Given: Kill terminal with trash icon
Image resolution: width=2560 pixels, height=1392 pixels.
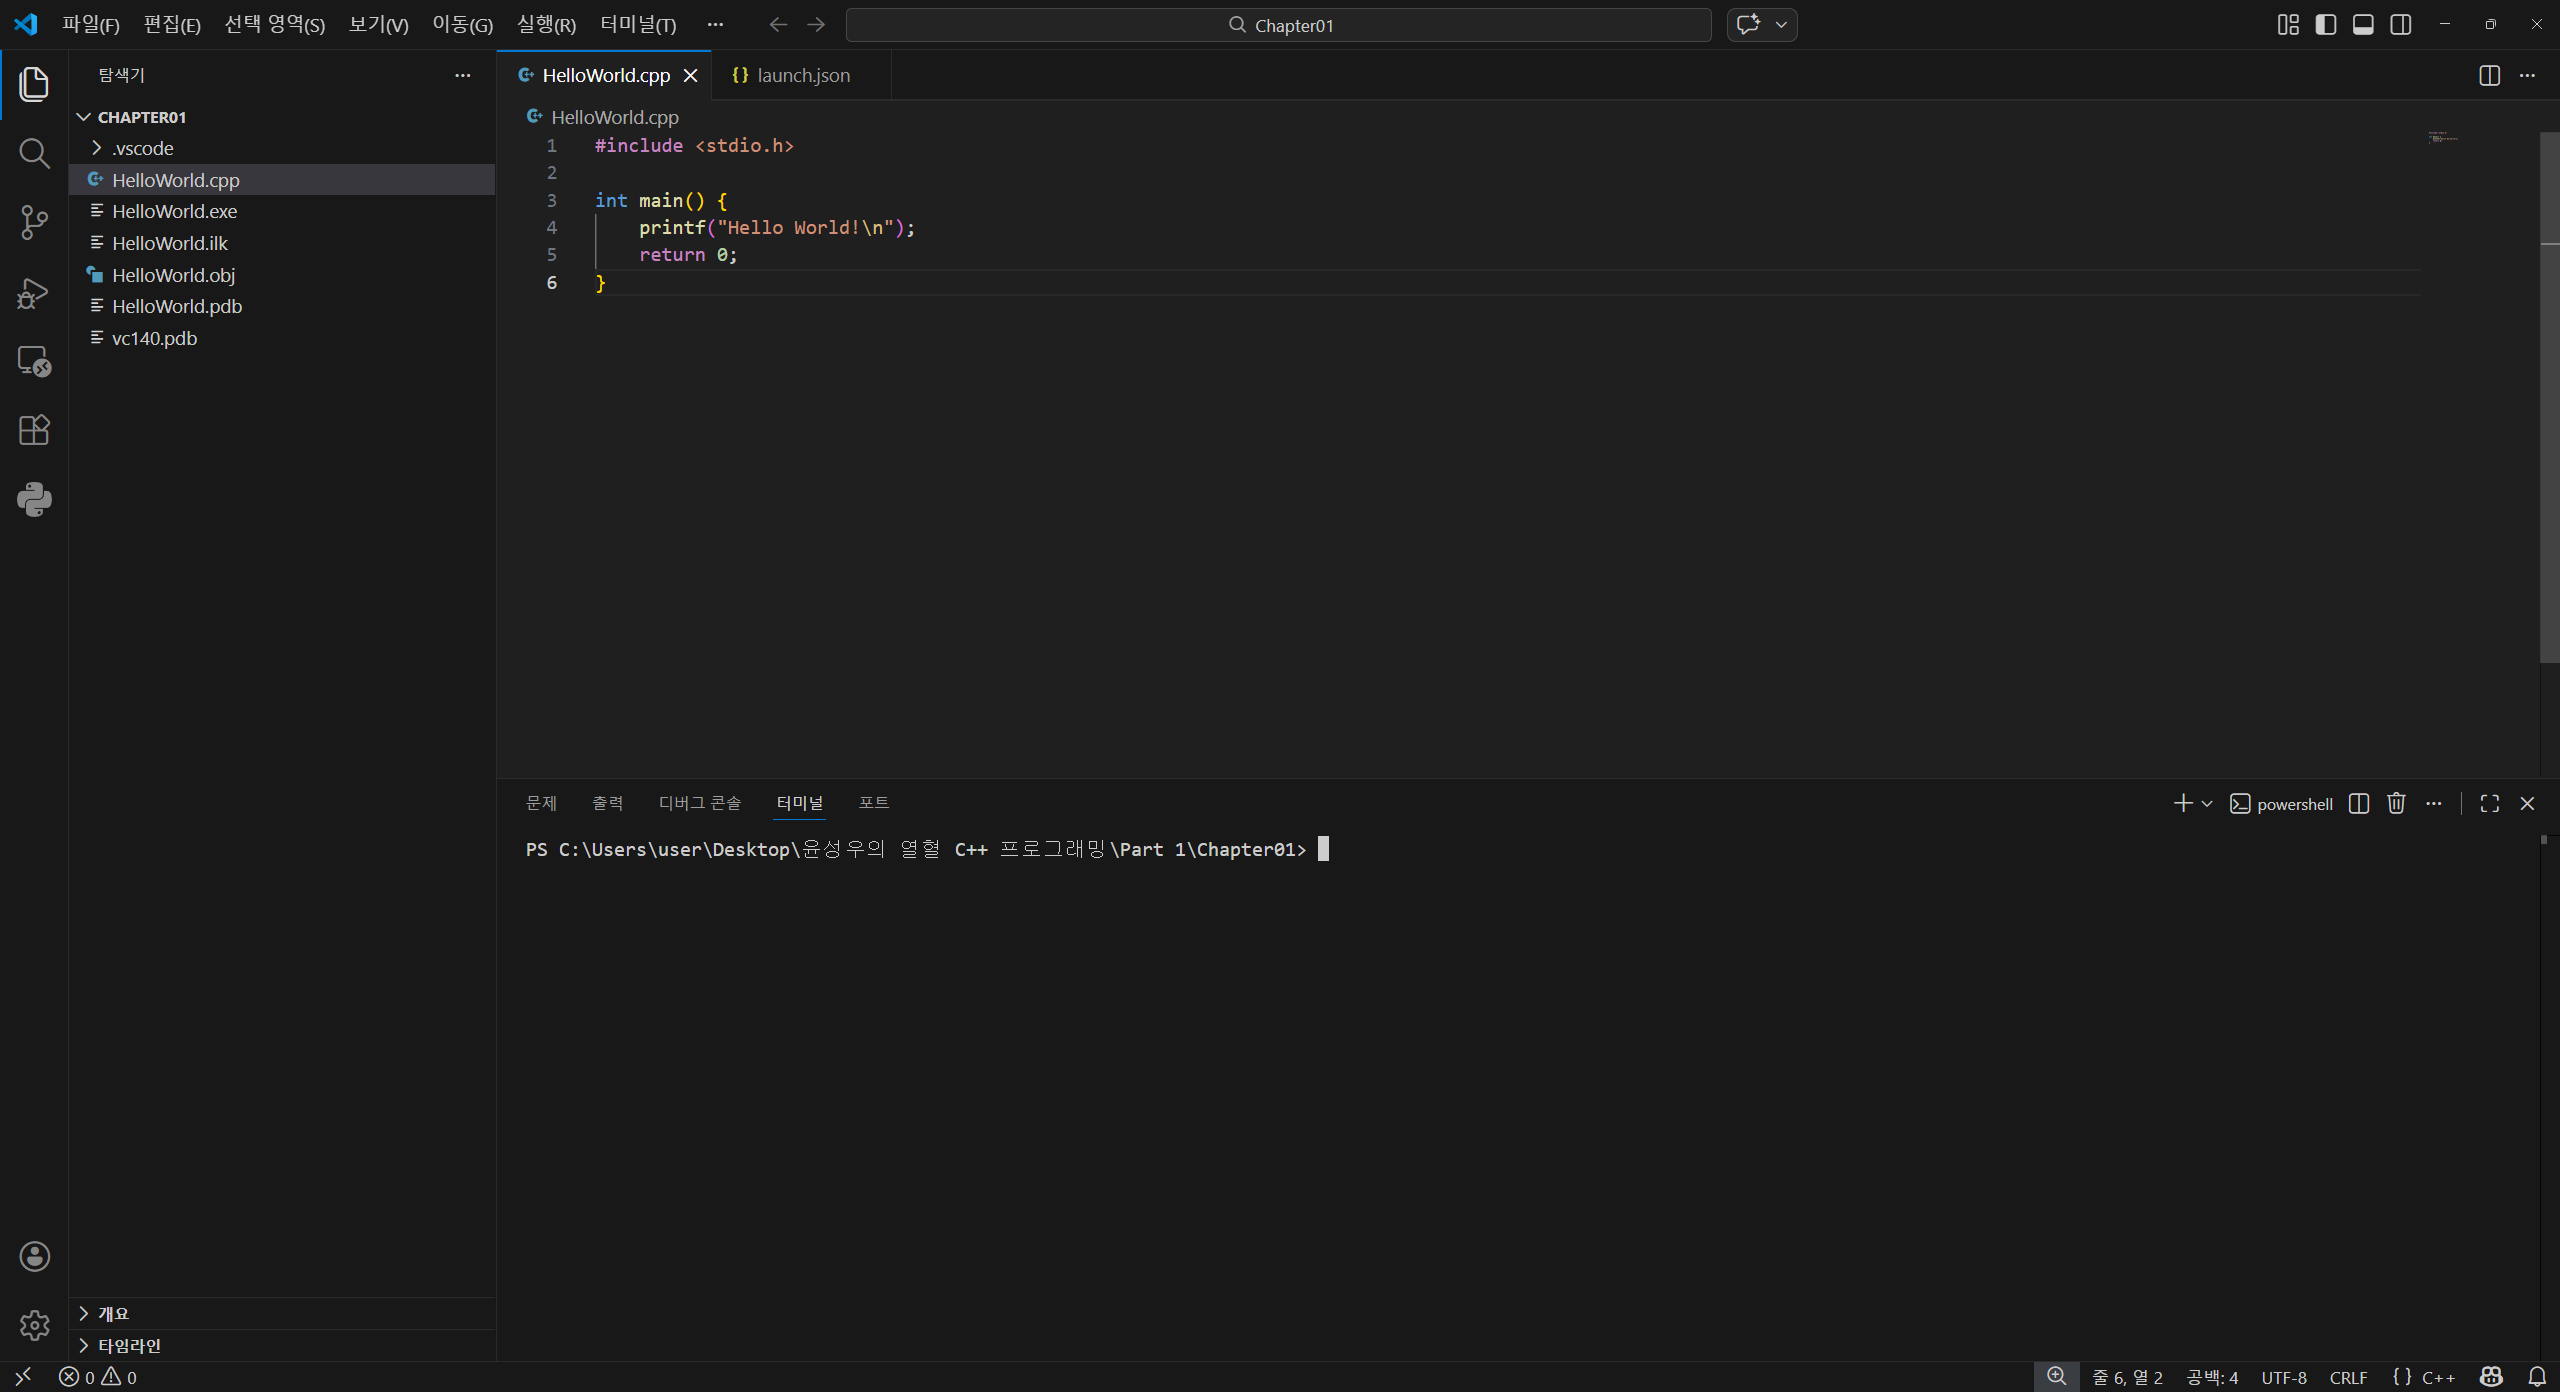Looking at the screenshot, I should coord(2396,803).
